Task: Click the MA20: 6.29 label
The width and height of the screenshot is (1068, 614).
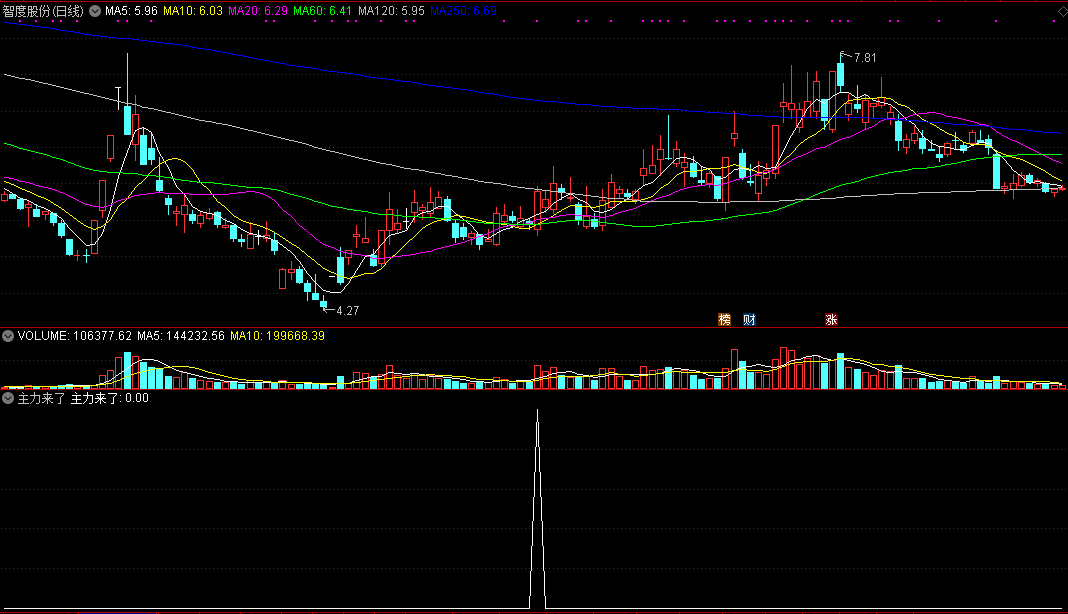Action: 257,11
